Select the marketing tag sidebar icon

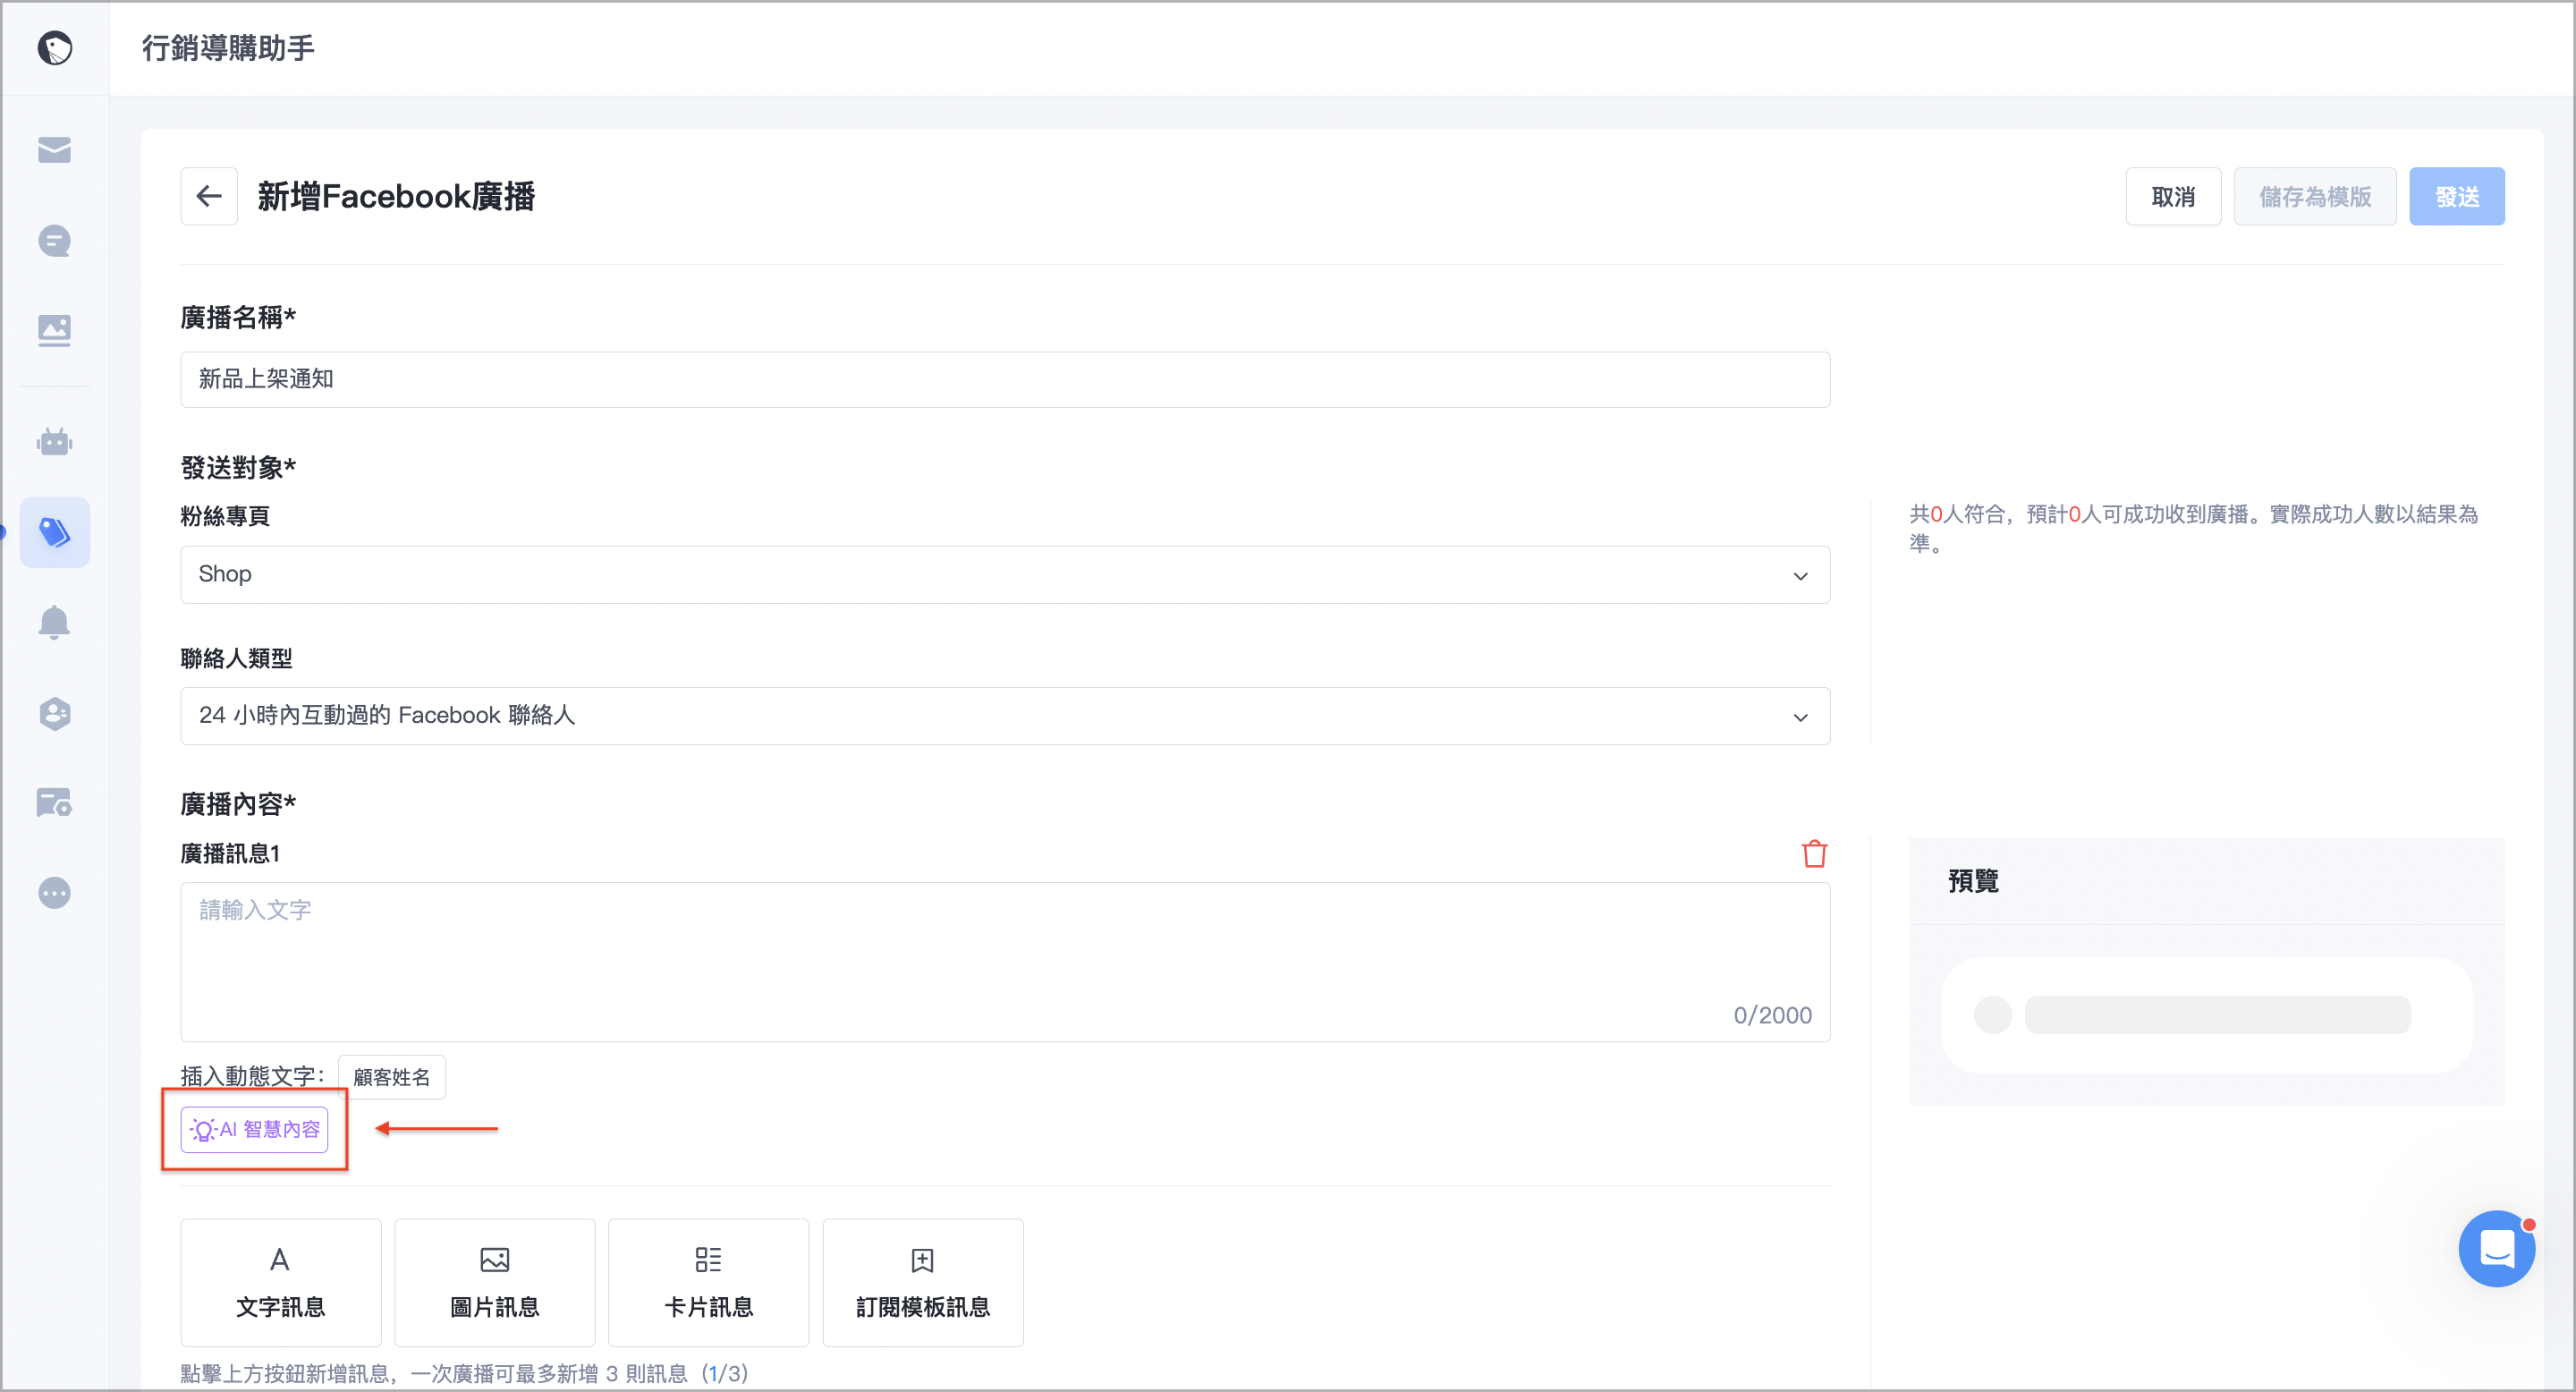(x=54, y=532)
